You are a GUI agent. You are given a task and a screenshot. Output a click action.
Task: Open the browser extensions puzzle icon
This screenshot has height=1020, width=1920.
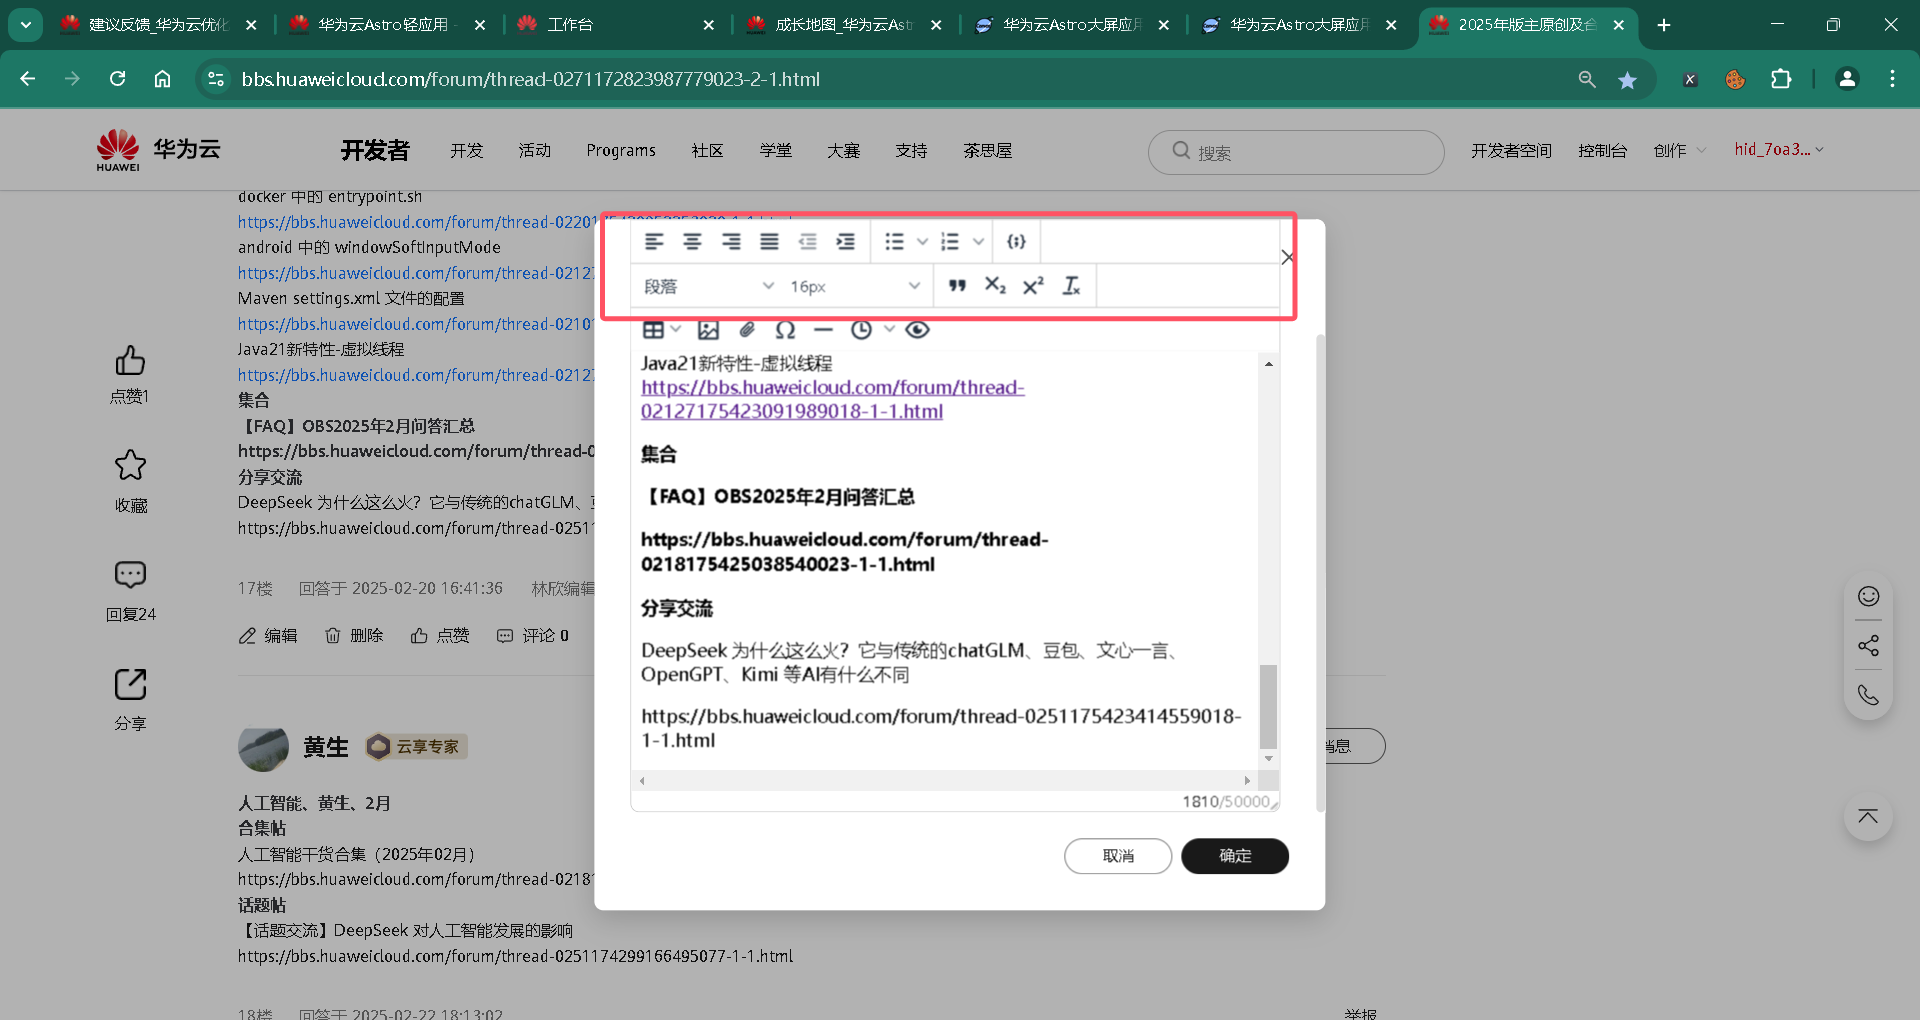[x=1781, y=79]
